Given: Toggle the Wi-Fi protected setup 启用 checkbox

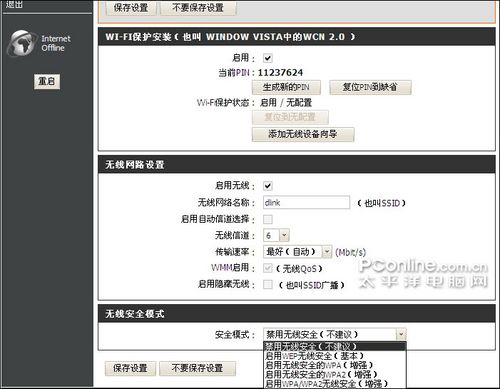Looking at the screenshot, I should pos(268,58).
